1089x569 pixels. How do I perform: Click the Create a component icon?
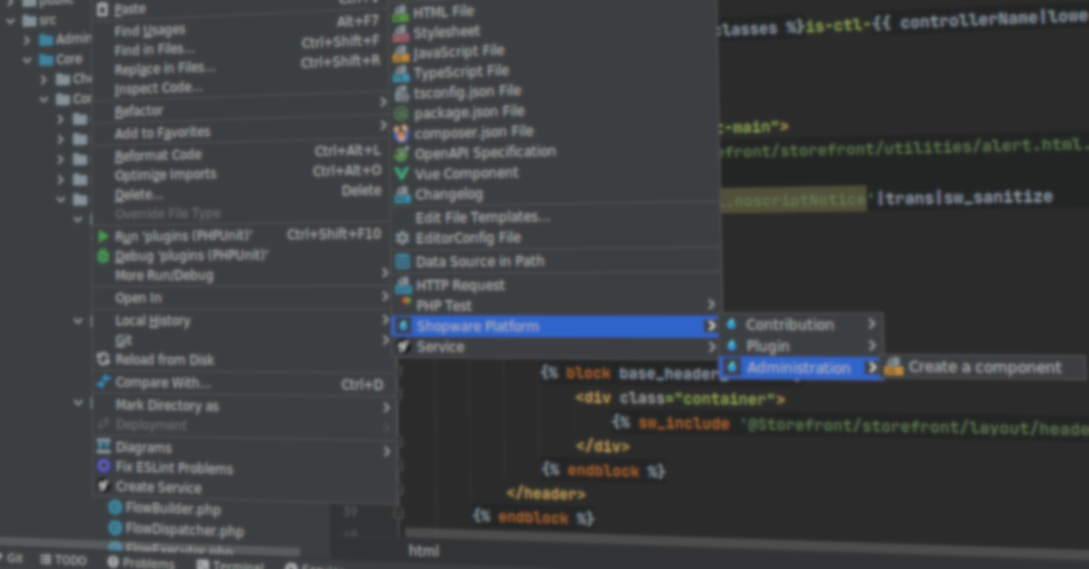[x=893, y=367]
